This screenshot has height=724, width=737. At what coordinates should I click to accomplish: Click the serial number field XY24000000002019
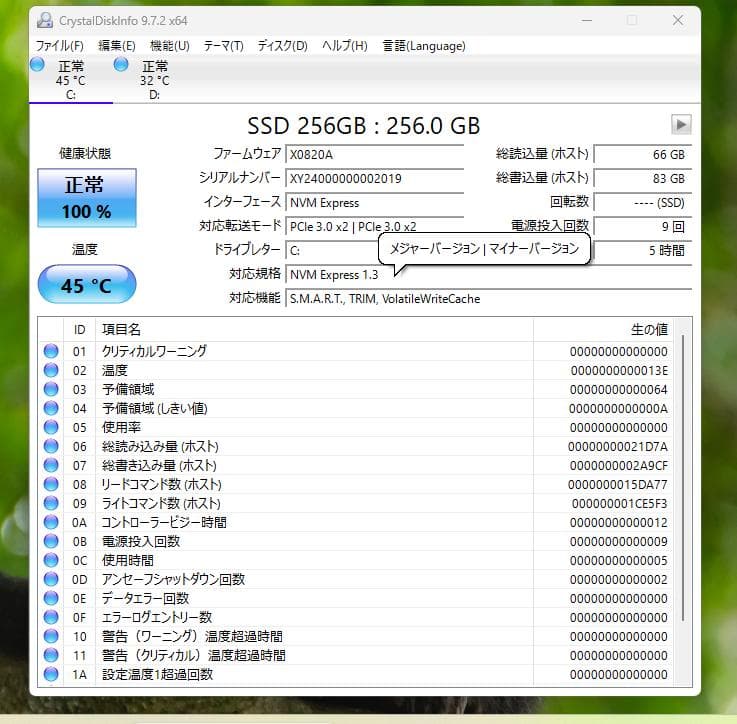(x=375, y=179)
